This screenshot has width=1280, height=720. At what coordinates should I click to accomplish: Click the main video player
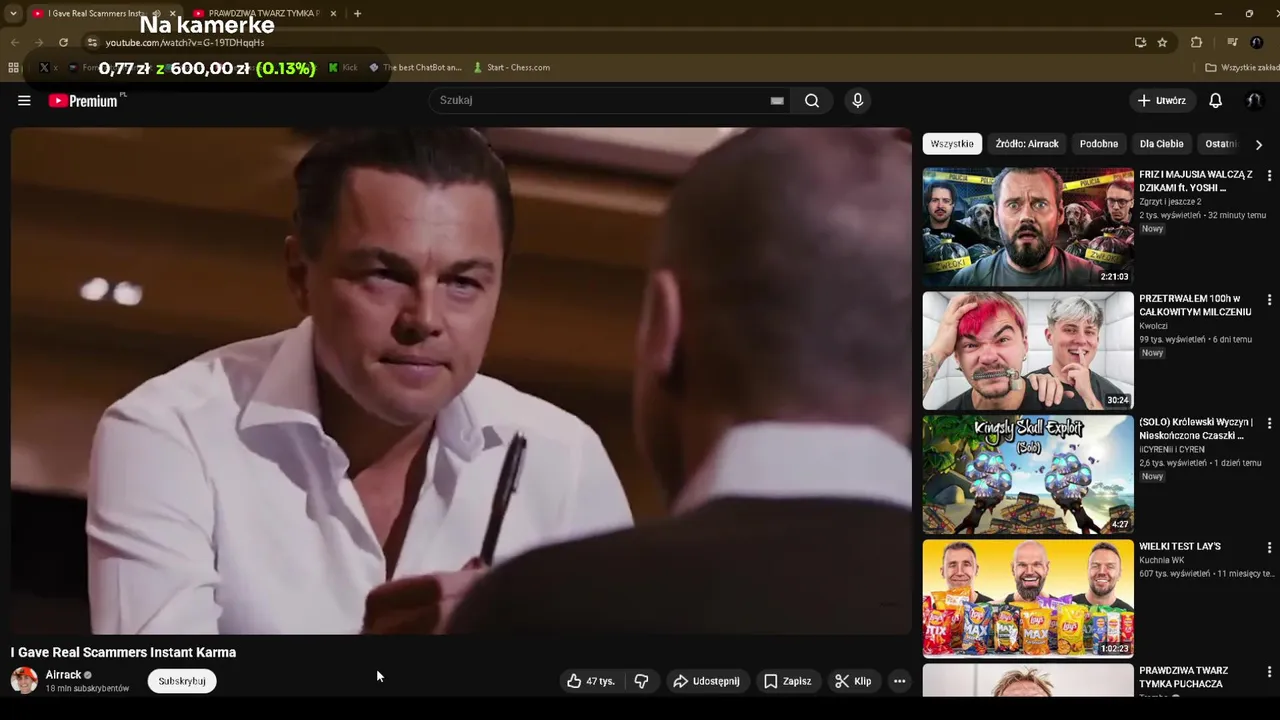click(461, 381)
